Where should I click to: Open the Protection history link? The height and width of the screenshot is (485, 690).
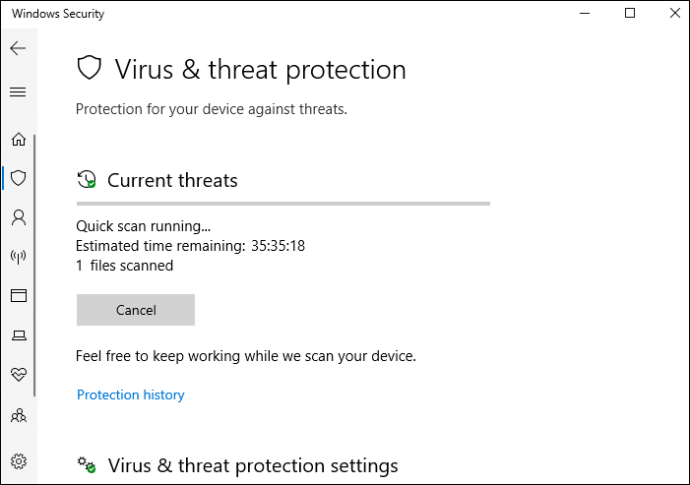click(x=130, y=395)
